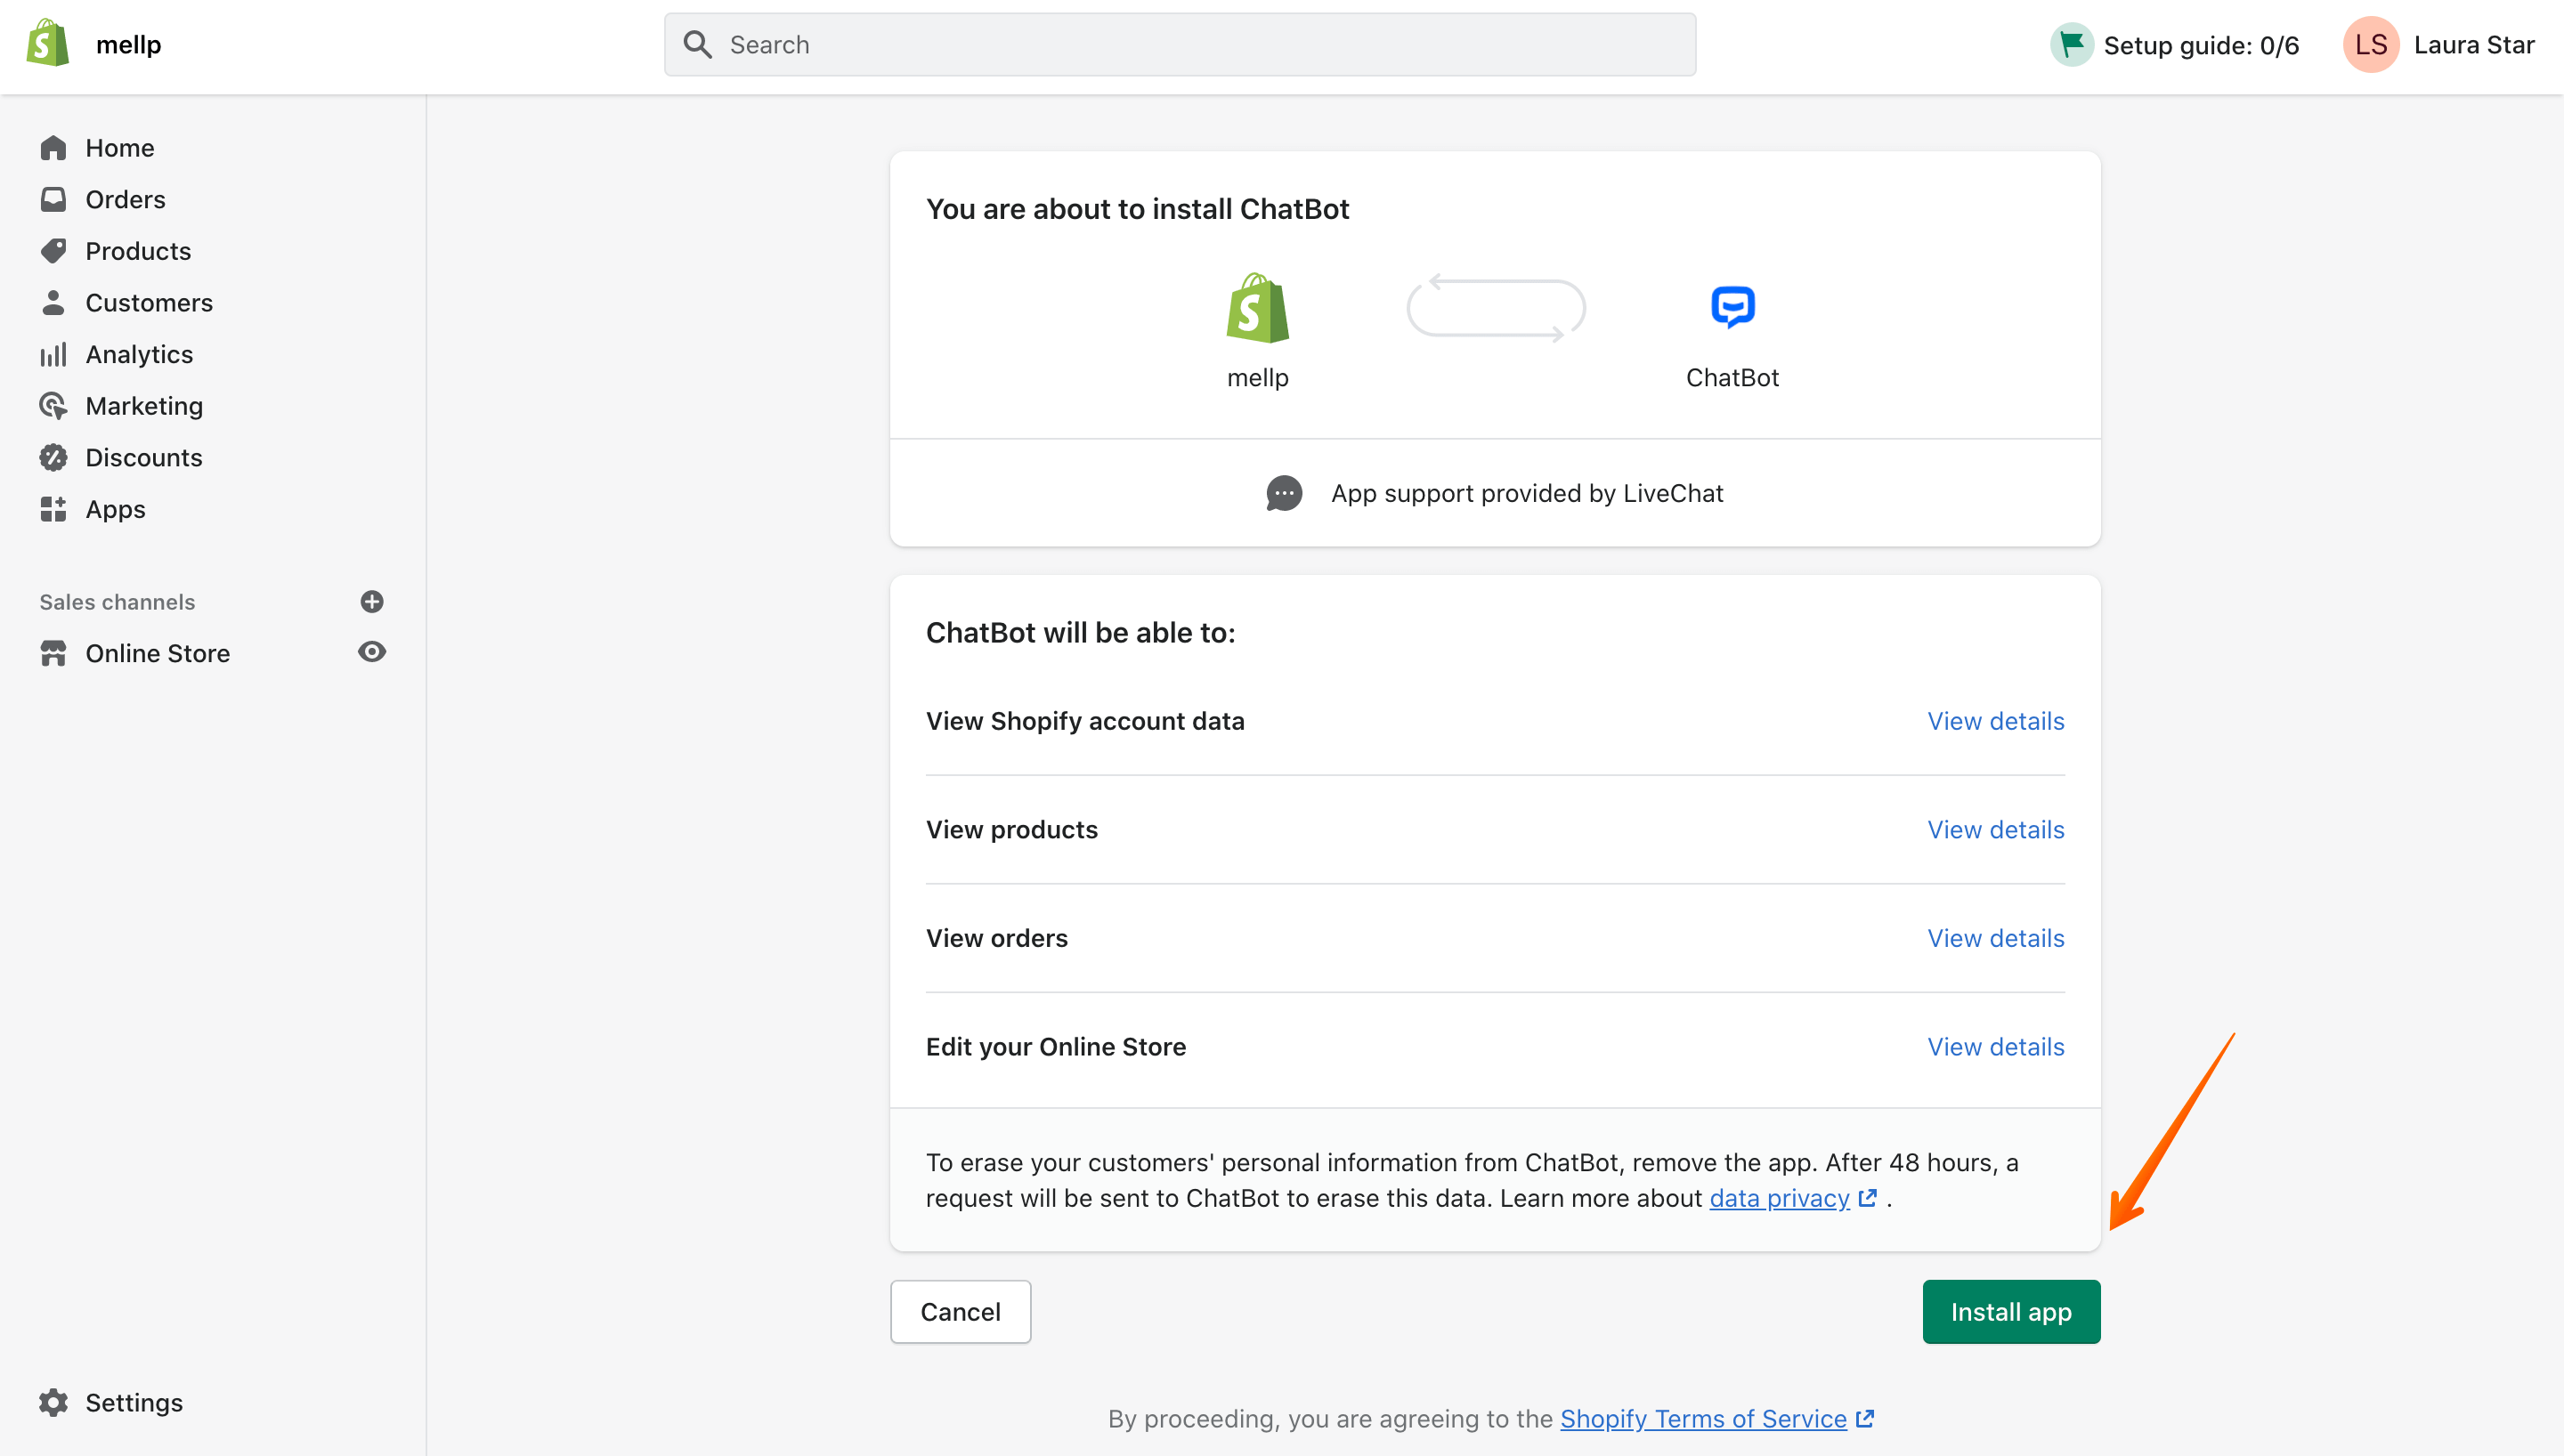Image resolution: width=2564 pixels, height=1456 pixels.
Task: Click the Customers person icon
Action: tap(53, 302)
